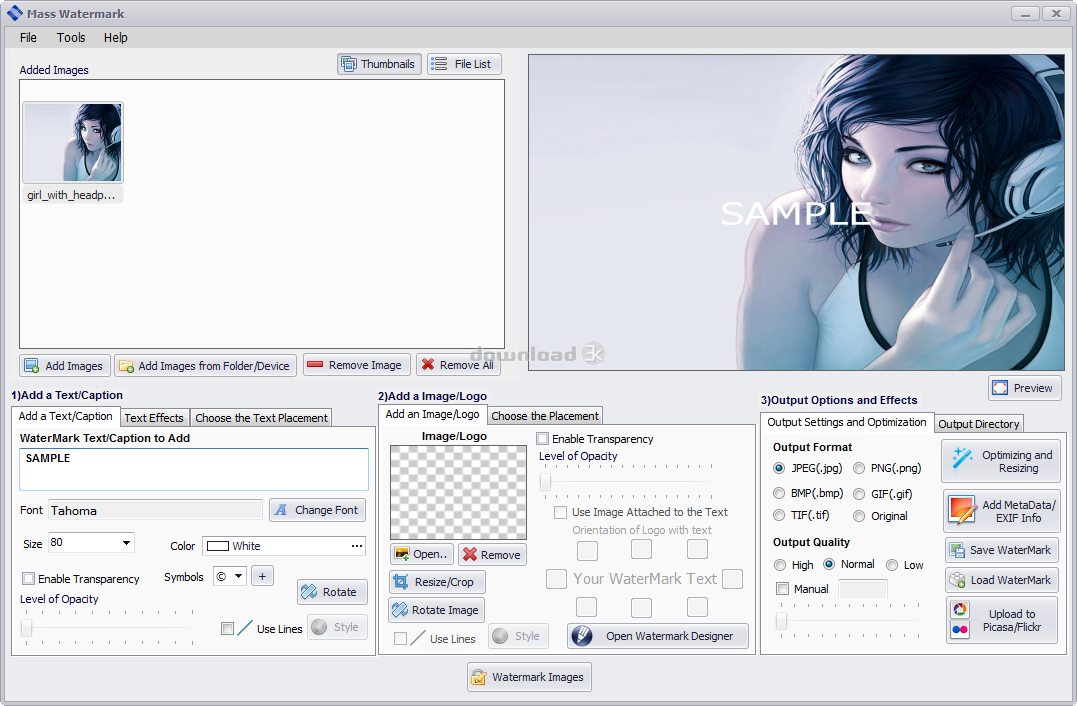This screenshot has width=1077, height=706.
Task: Open the Help menu
Action: 115,38
